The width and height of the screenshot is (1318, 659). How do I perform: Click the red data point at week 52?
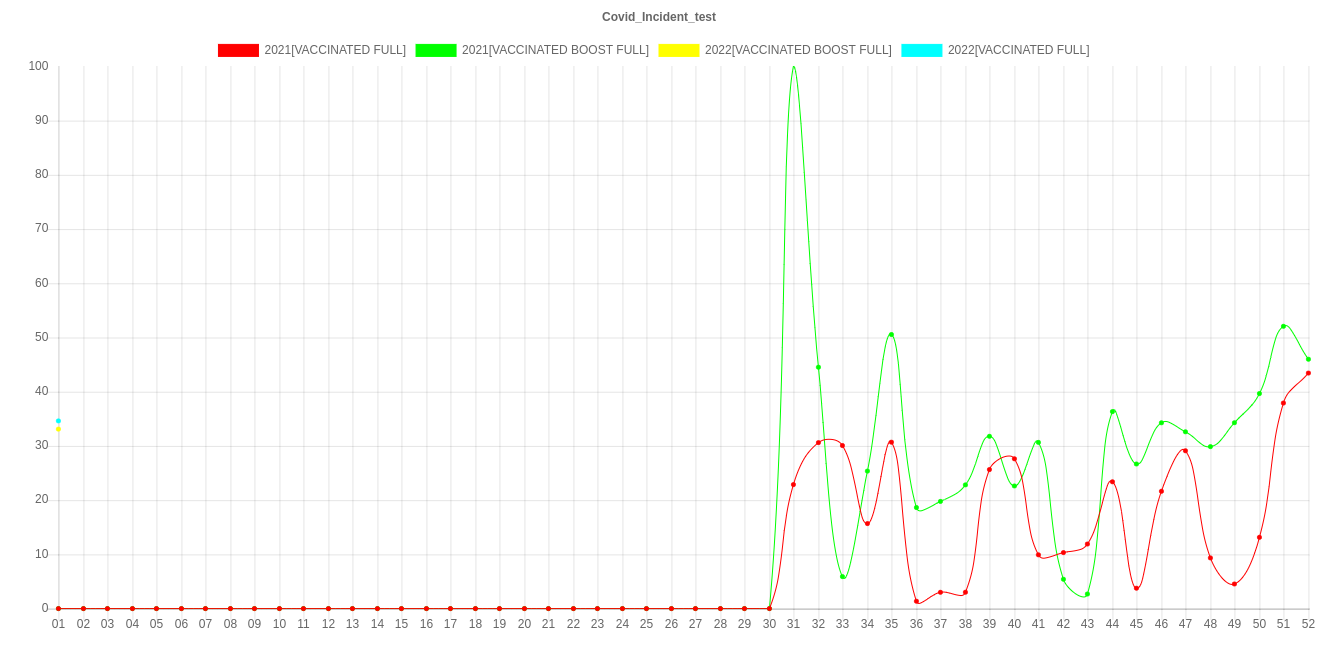point(1308,373)
